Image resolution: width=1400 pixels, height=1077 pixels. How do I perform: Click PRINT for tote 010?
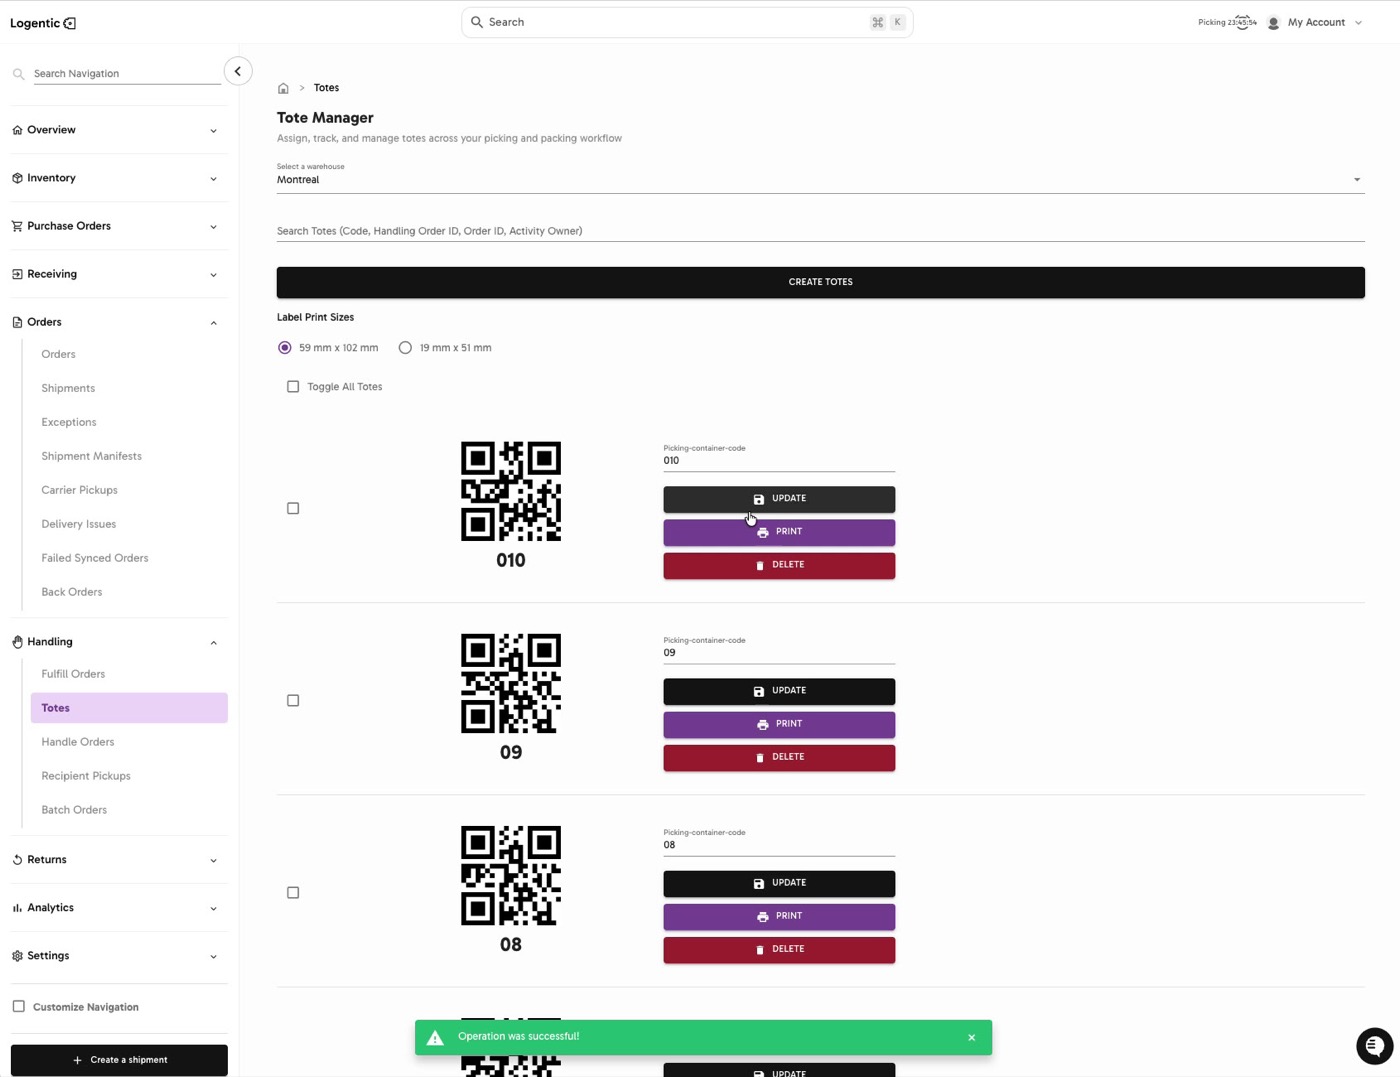click(779, 532)
